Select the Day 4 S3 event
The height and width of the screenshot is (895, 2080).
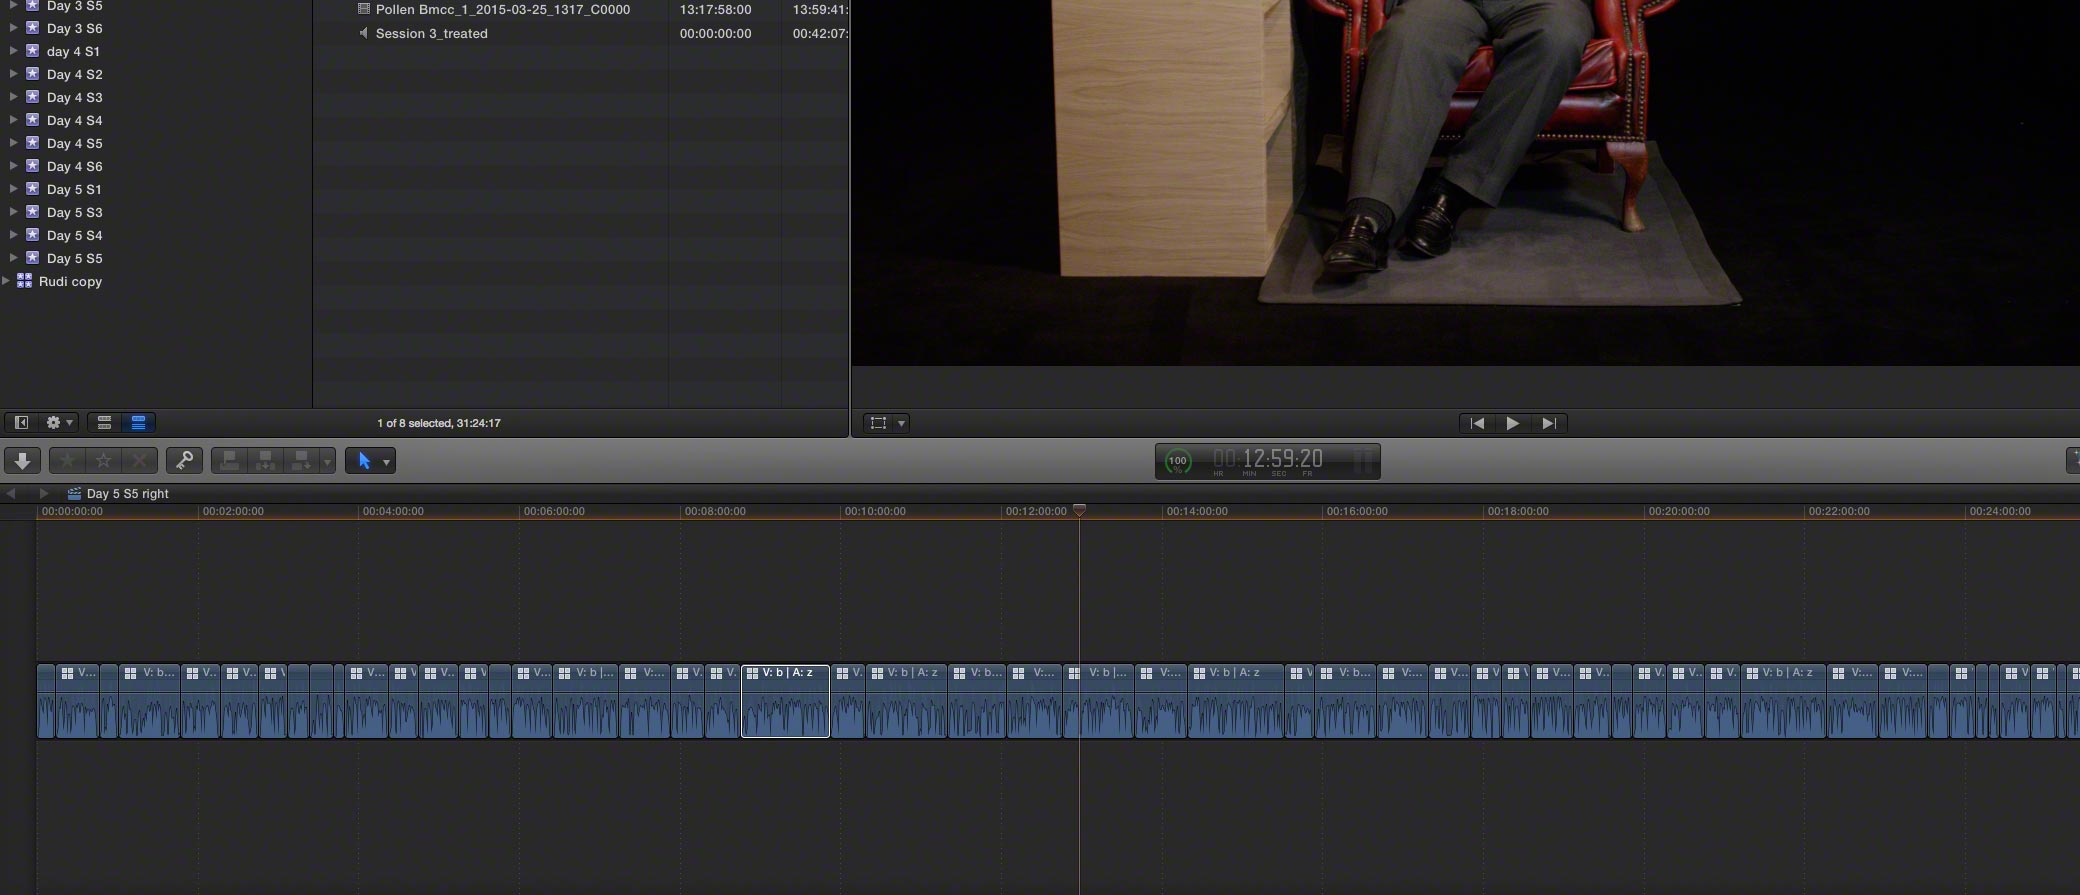pos(74,97)
